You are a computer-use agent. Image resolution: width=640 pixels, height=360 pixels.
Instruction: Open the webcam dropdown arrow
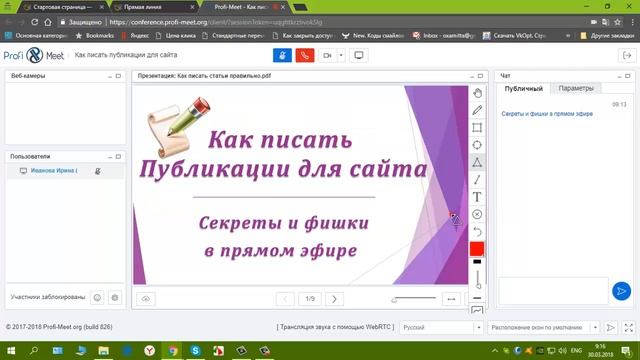(341, 56)
